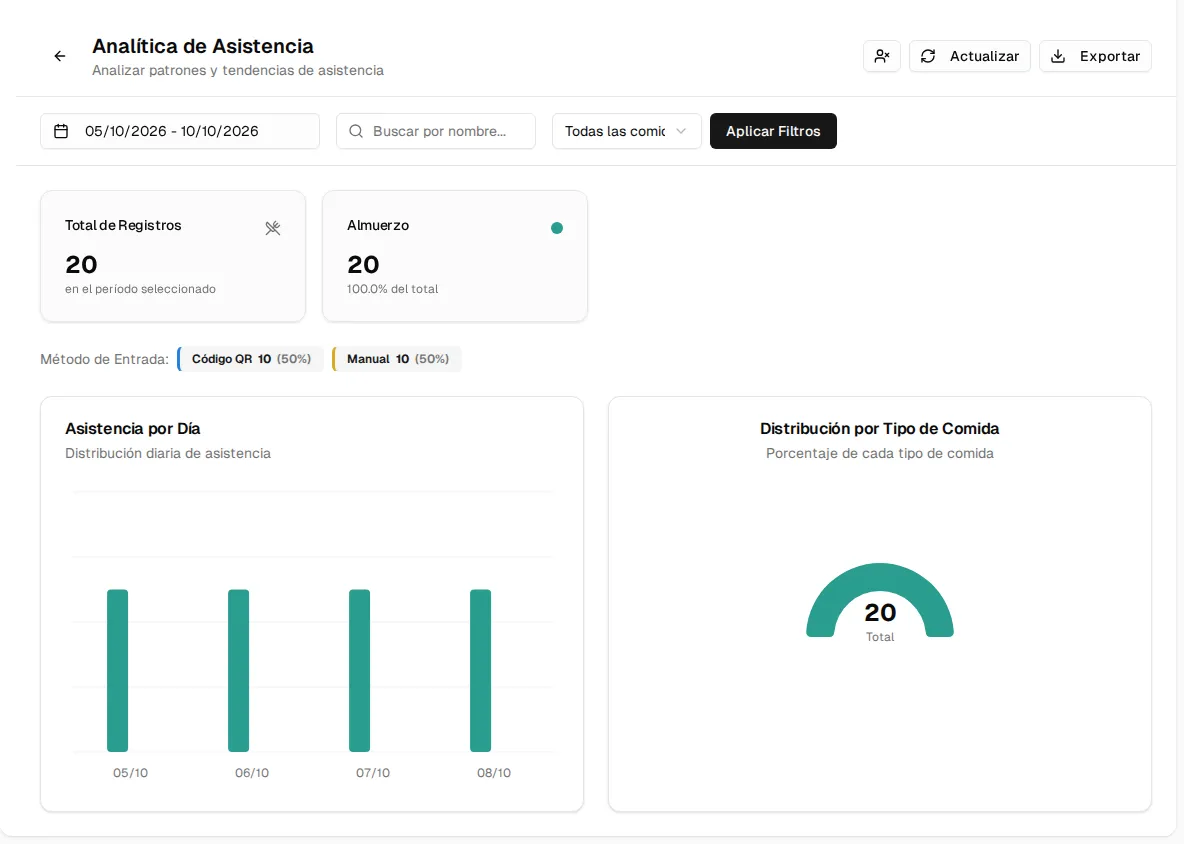
Task: Focus the Buscar por nombre search field
Action: click(x=436, y=131)
